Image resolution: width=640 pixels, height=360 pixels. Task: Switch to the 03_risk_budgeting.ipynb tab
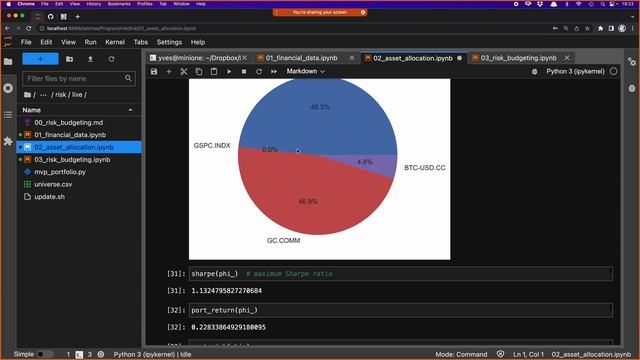518,58
